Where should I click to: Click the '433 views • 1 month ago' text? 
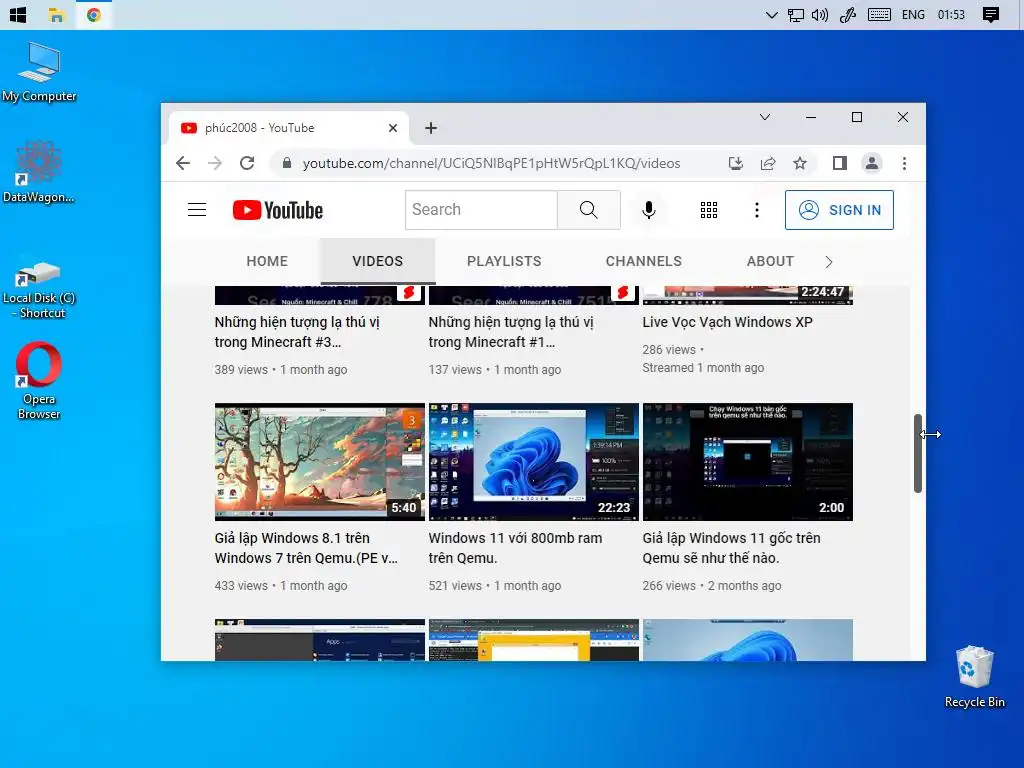click(281, 586)
